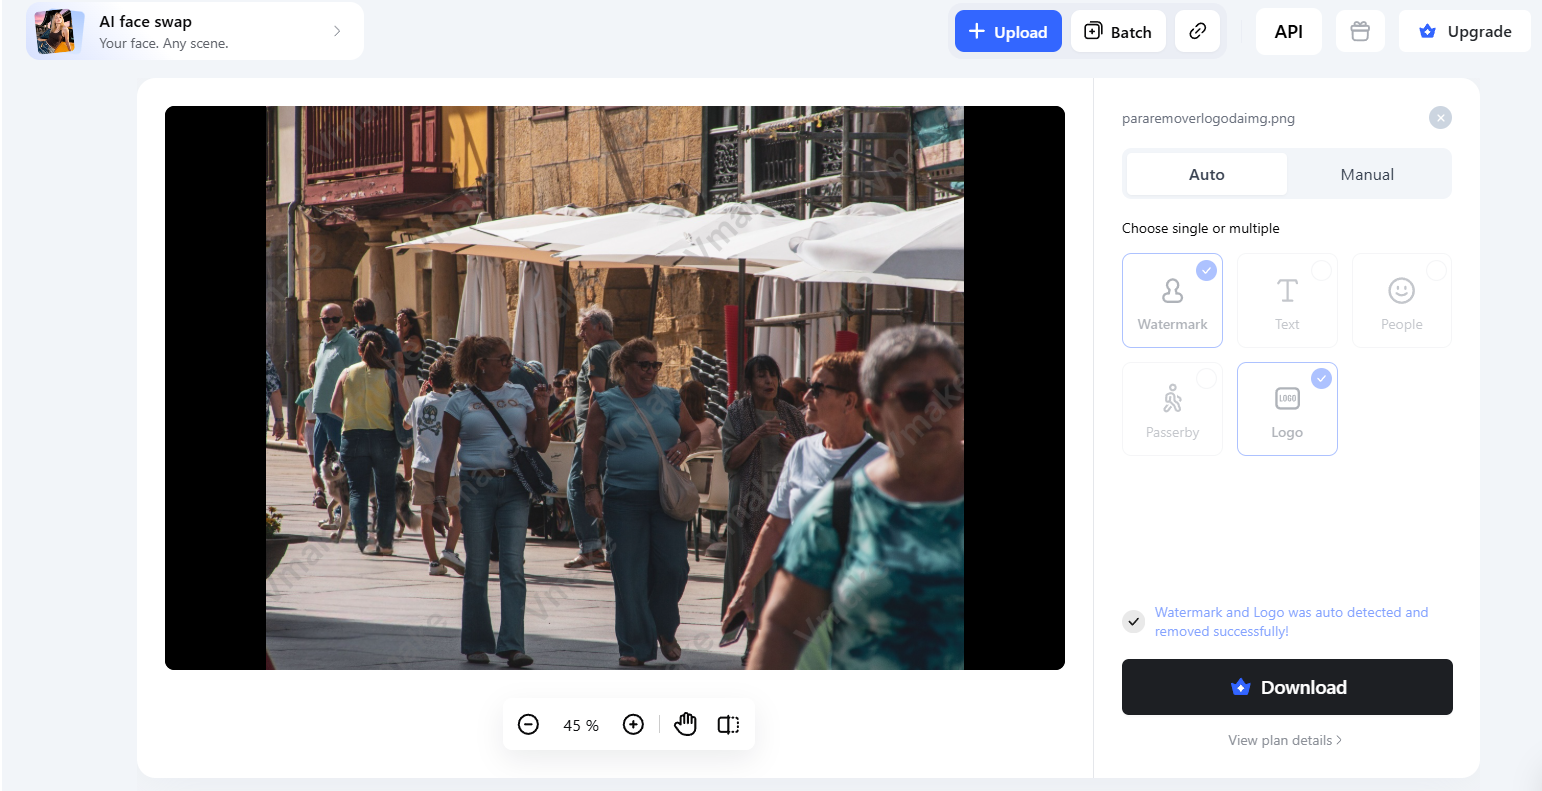Select the hand pan tool

coord(685,725)
